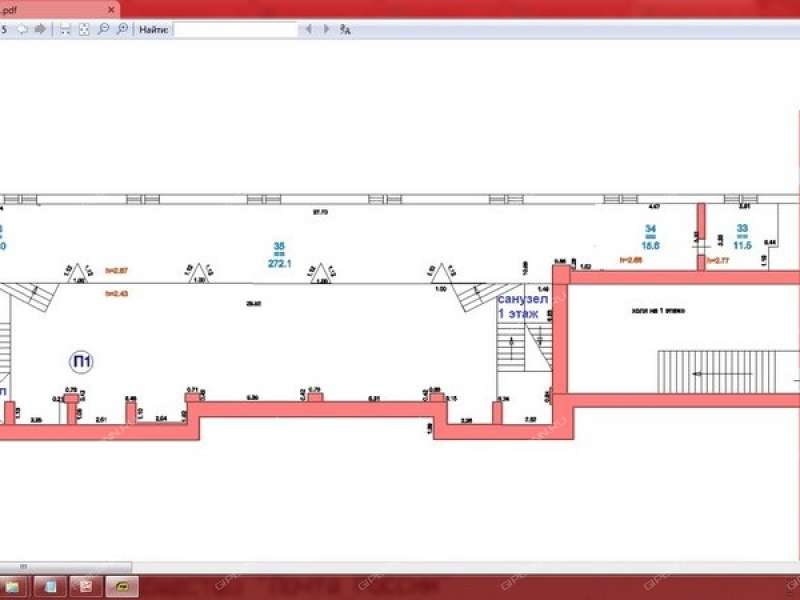Go to the next page arrow
Viewport: 800px width, 600px height.
(40, 29)
